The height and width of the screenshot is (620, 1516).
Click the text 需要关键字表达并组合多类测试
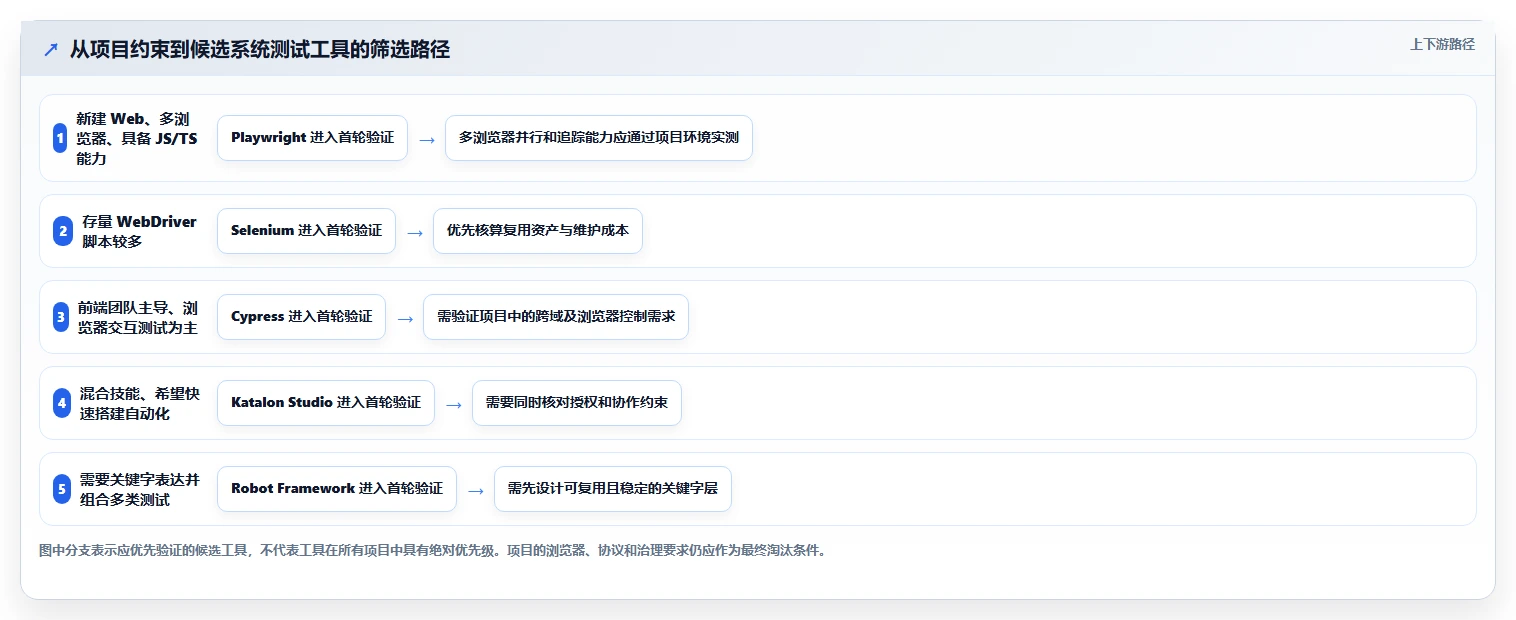tap(140, 489)
